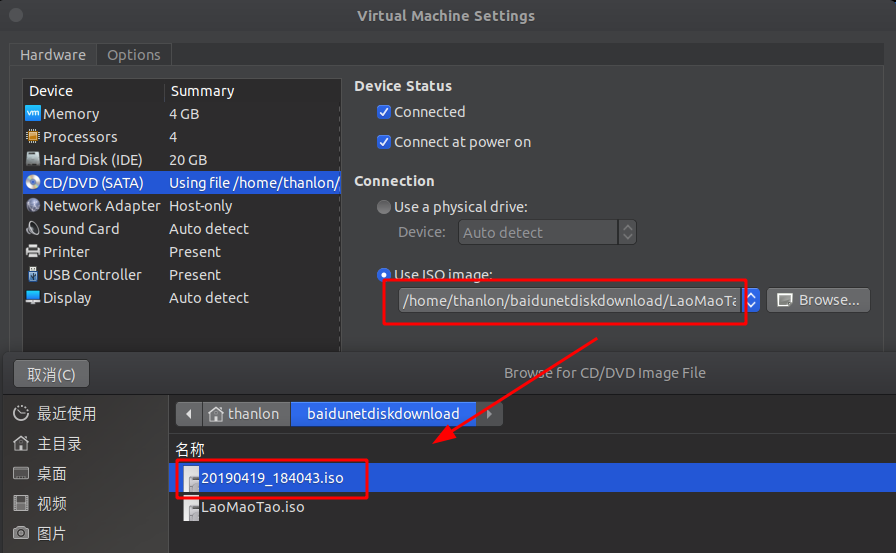This screenshot has height=553, width=896.
Task: Select the Sound Card label
Action: point(81,229)
